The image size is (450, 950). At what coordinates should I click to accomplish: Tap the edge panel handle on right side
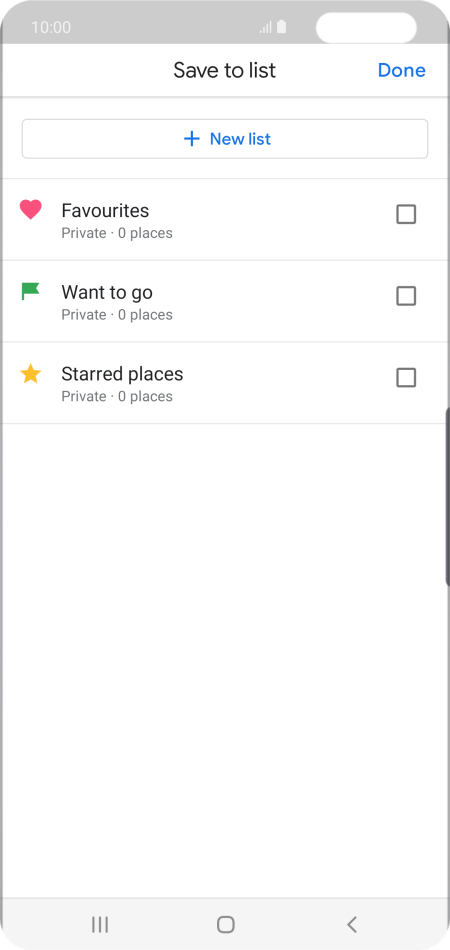[x=447, y=497]
